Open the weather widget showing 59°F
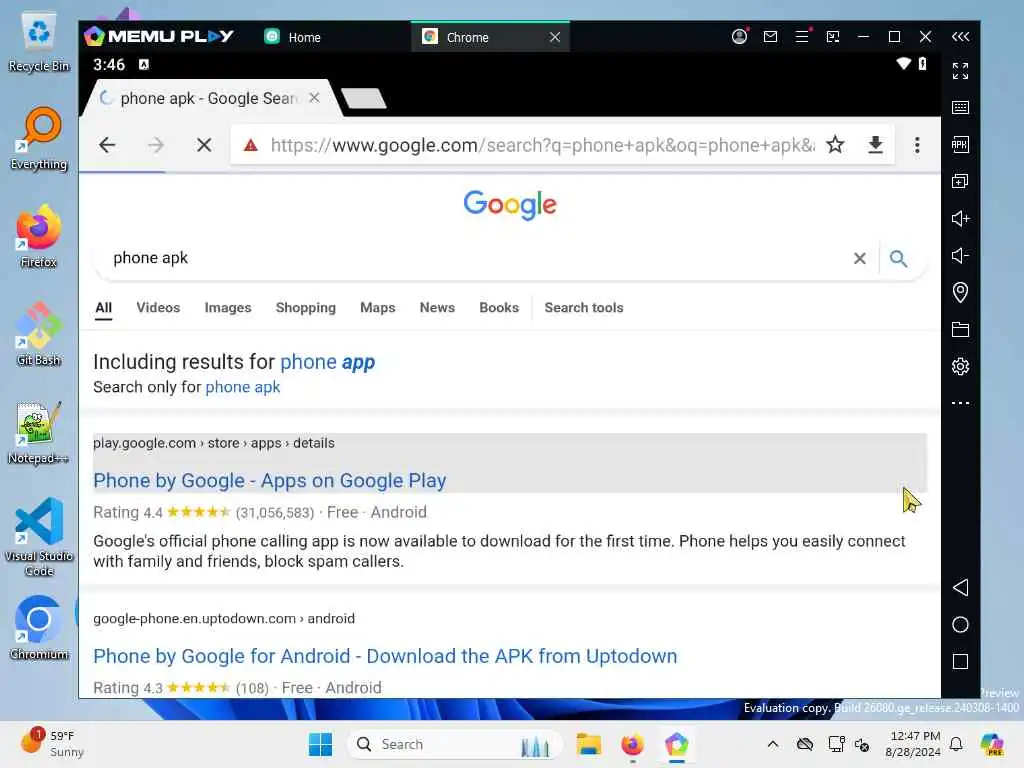 tap(52, 744)
